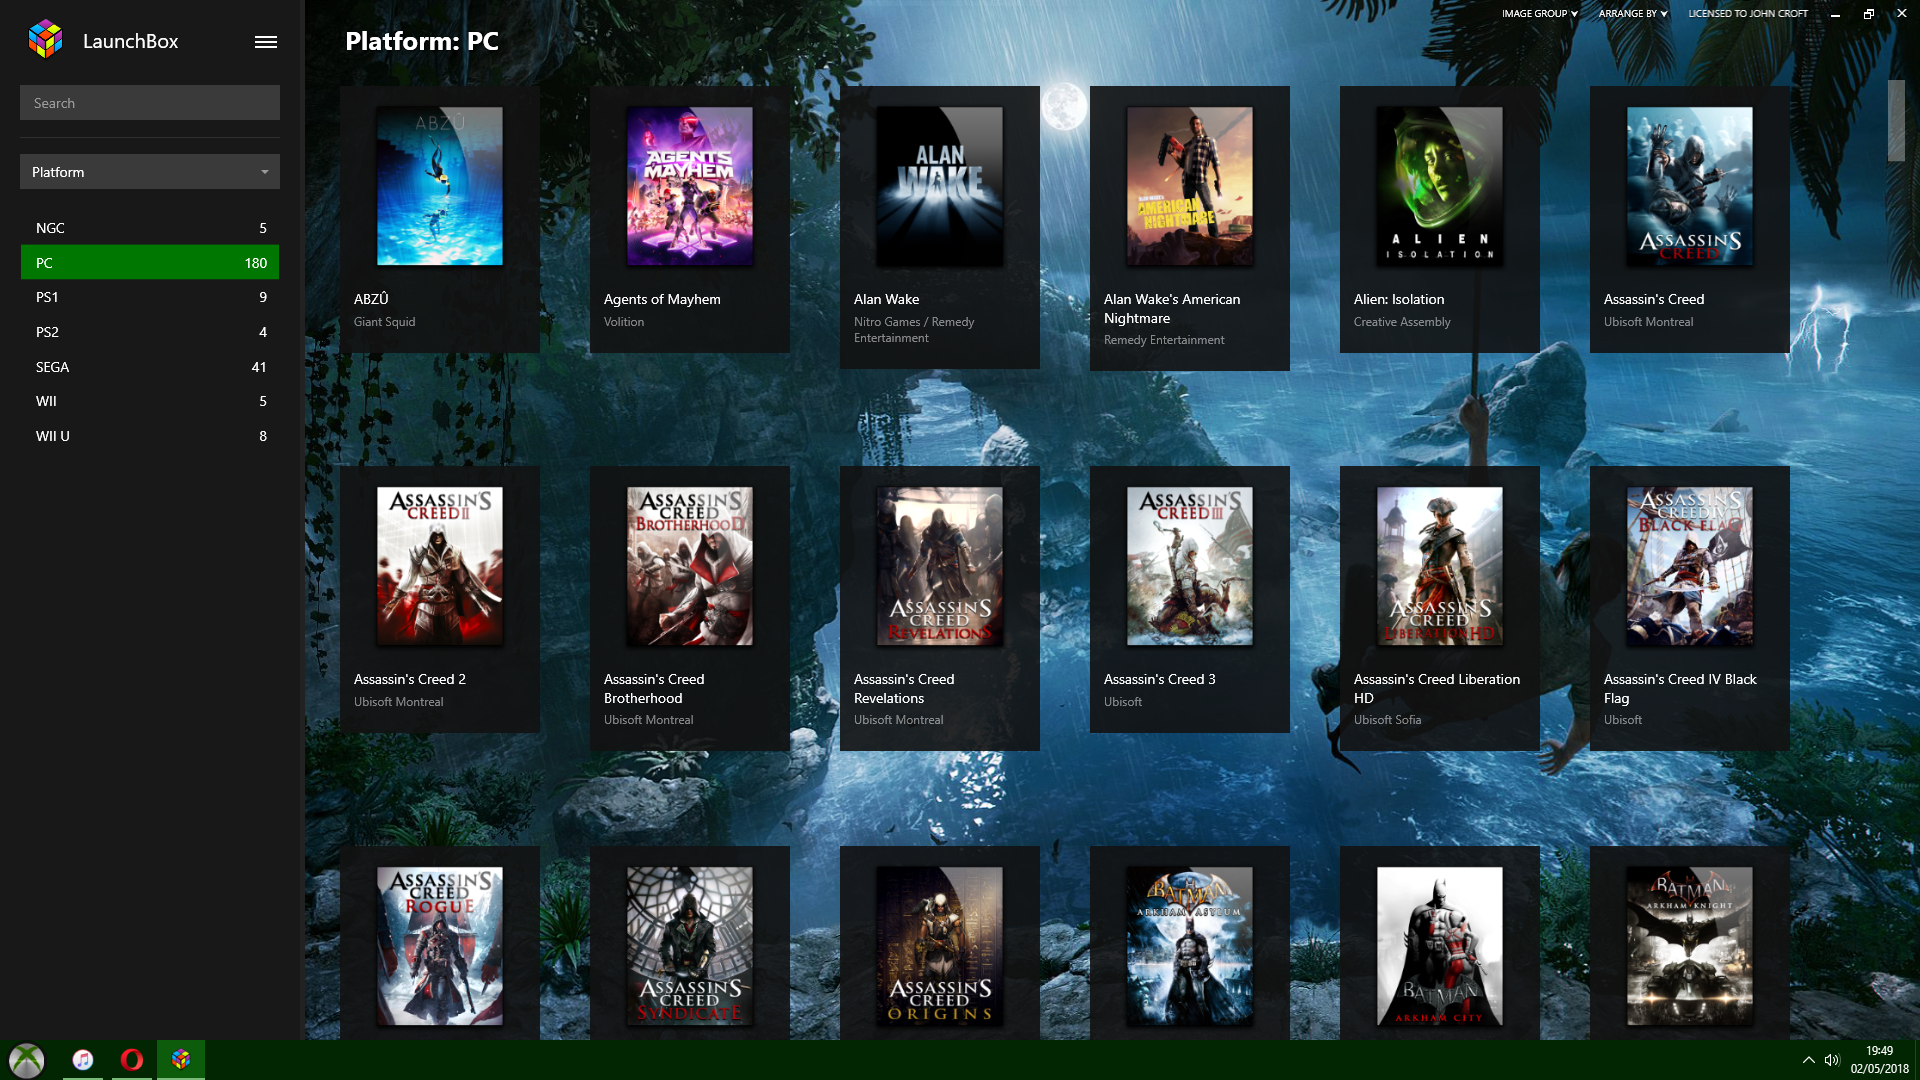
Task: Select the SEGA platform
Action: point(150,367)
